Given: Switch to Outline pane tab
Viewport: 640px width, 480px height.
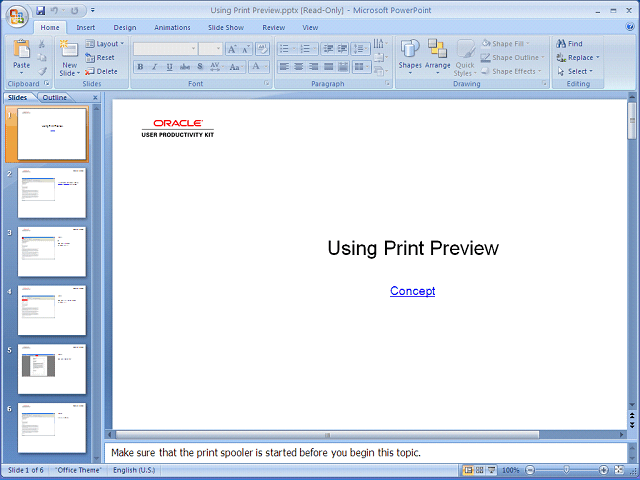Looking at the screenshot, I should click(x=55, y=98).
